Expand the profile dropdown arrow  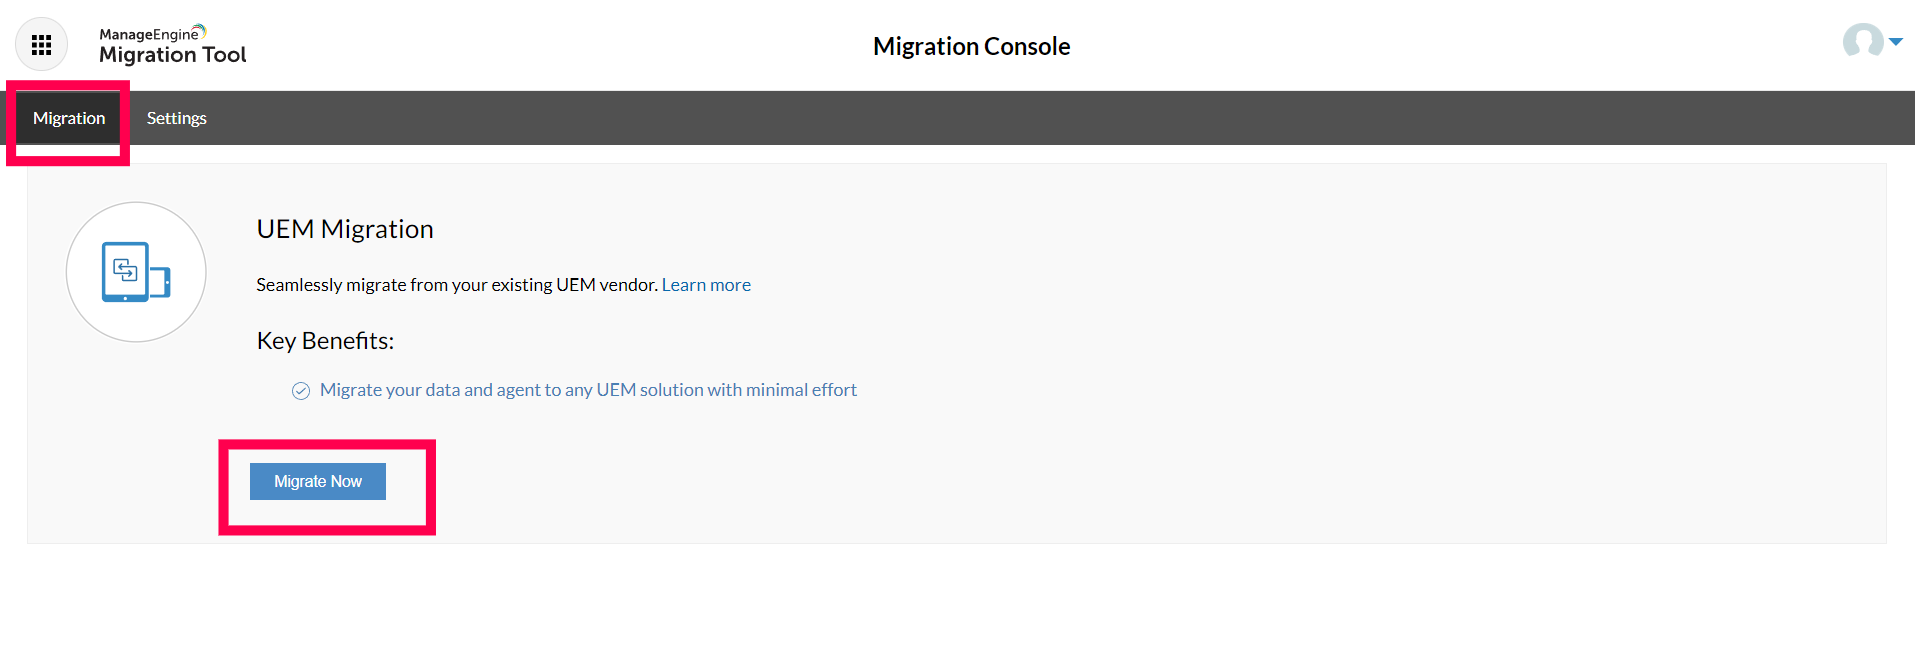(1896, 42)
